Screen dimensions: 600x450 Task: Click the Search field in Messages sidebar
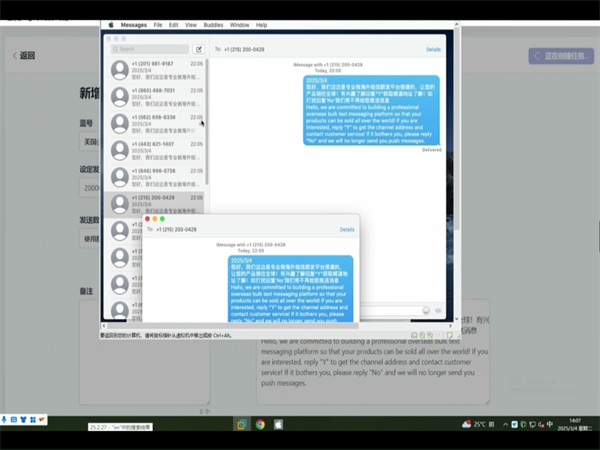(x=150, y=48)
